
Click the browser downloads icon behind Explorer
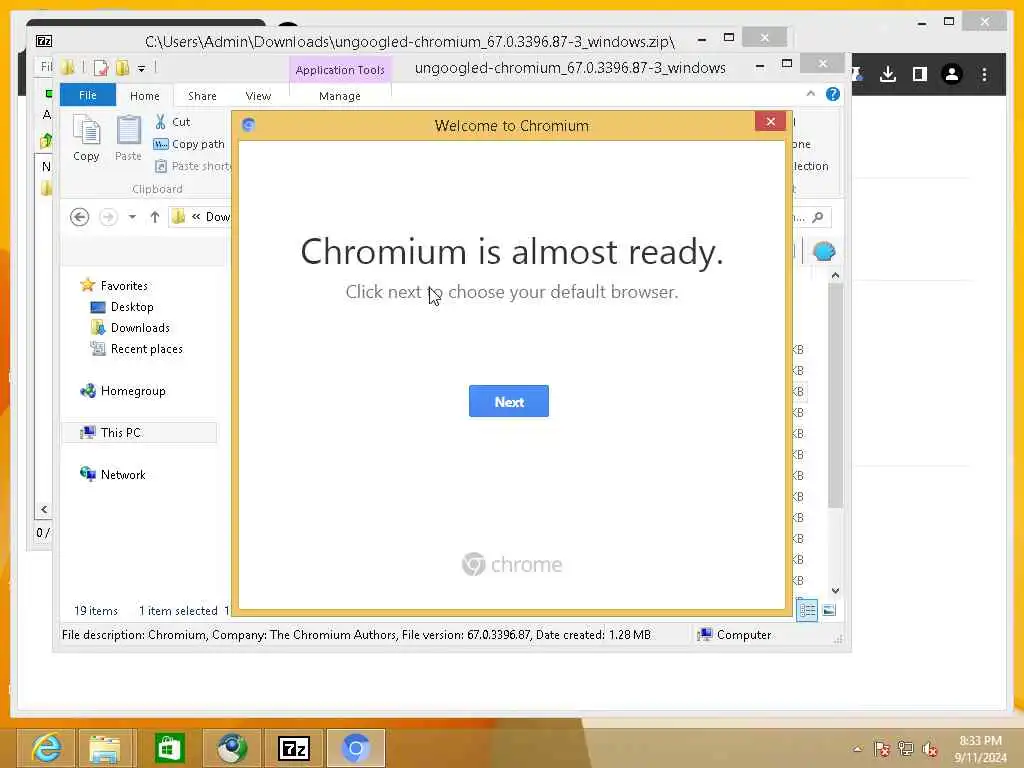[888, 74]
